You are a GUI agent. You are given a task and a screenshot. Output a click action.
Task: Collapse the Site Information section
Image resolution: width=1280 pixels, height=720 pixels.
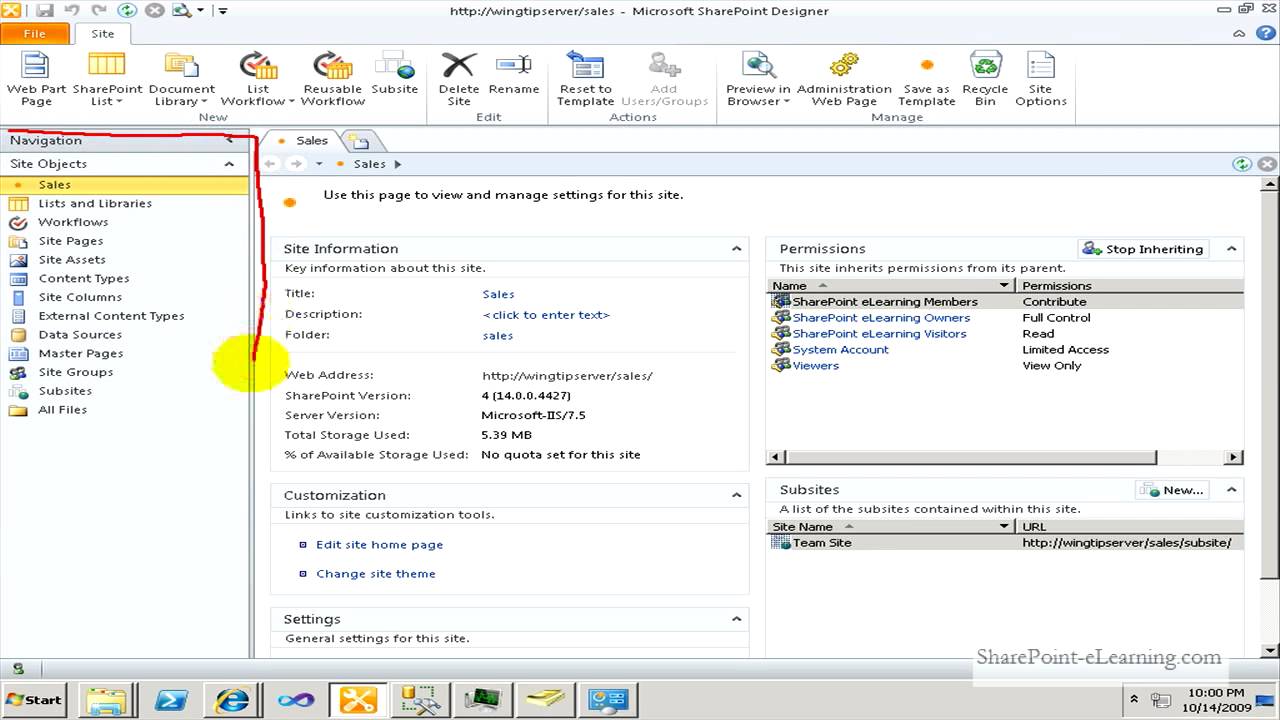click(737, 249)
